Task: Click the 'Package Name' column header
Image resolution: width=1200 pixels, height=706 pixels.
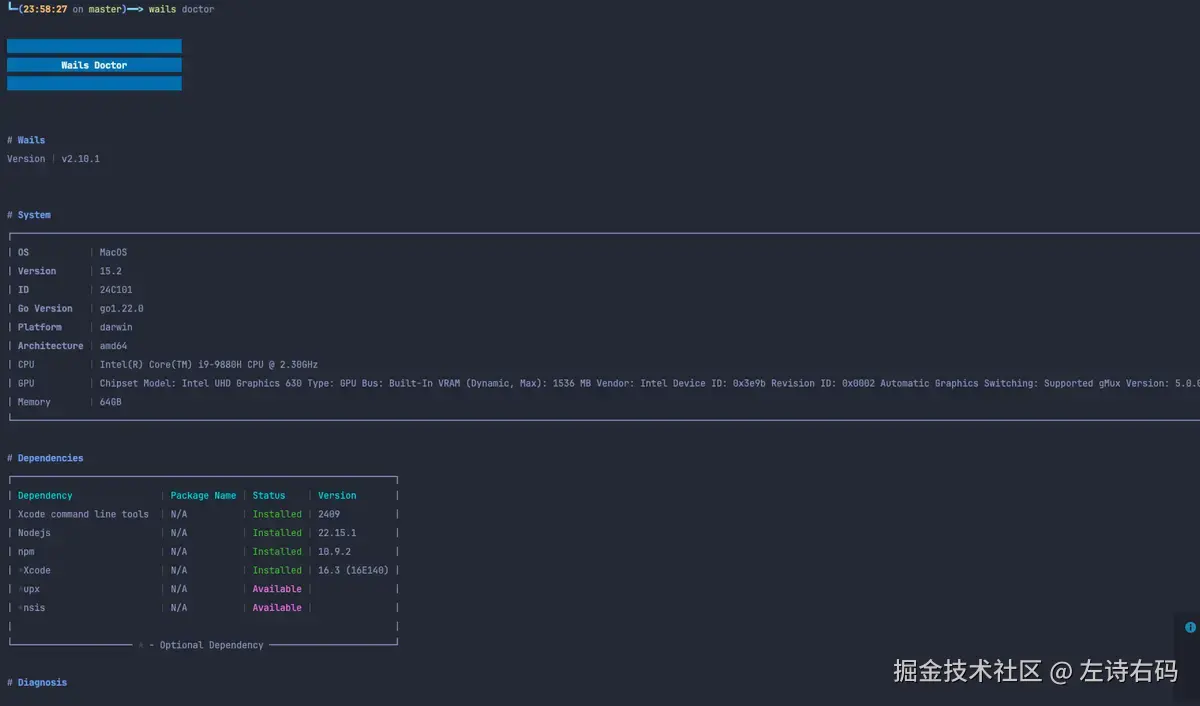Action: click(x=204, y=496)
